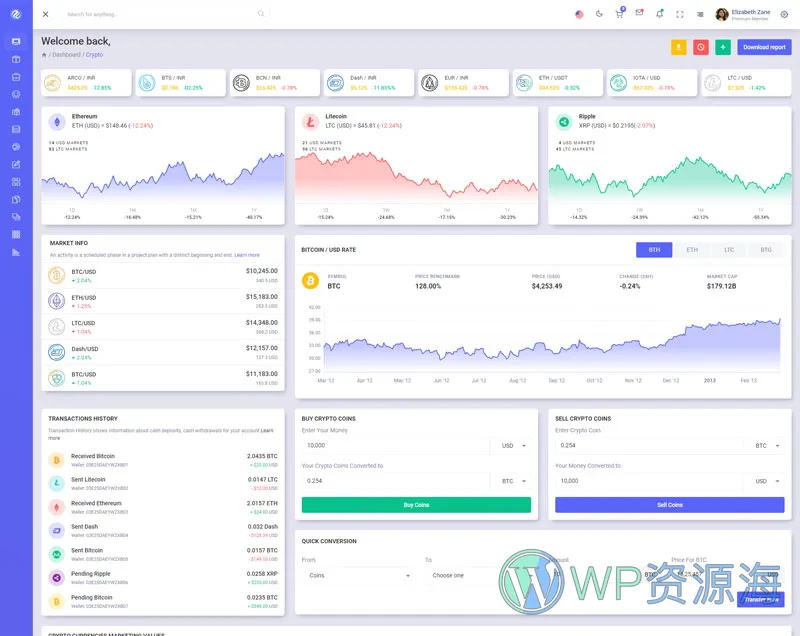Click the search magnifier icon
The height and width of the screenshot is (636, 800).
(261, 14)
